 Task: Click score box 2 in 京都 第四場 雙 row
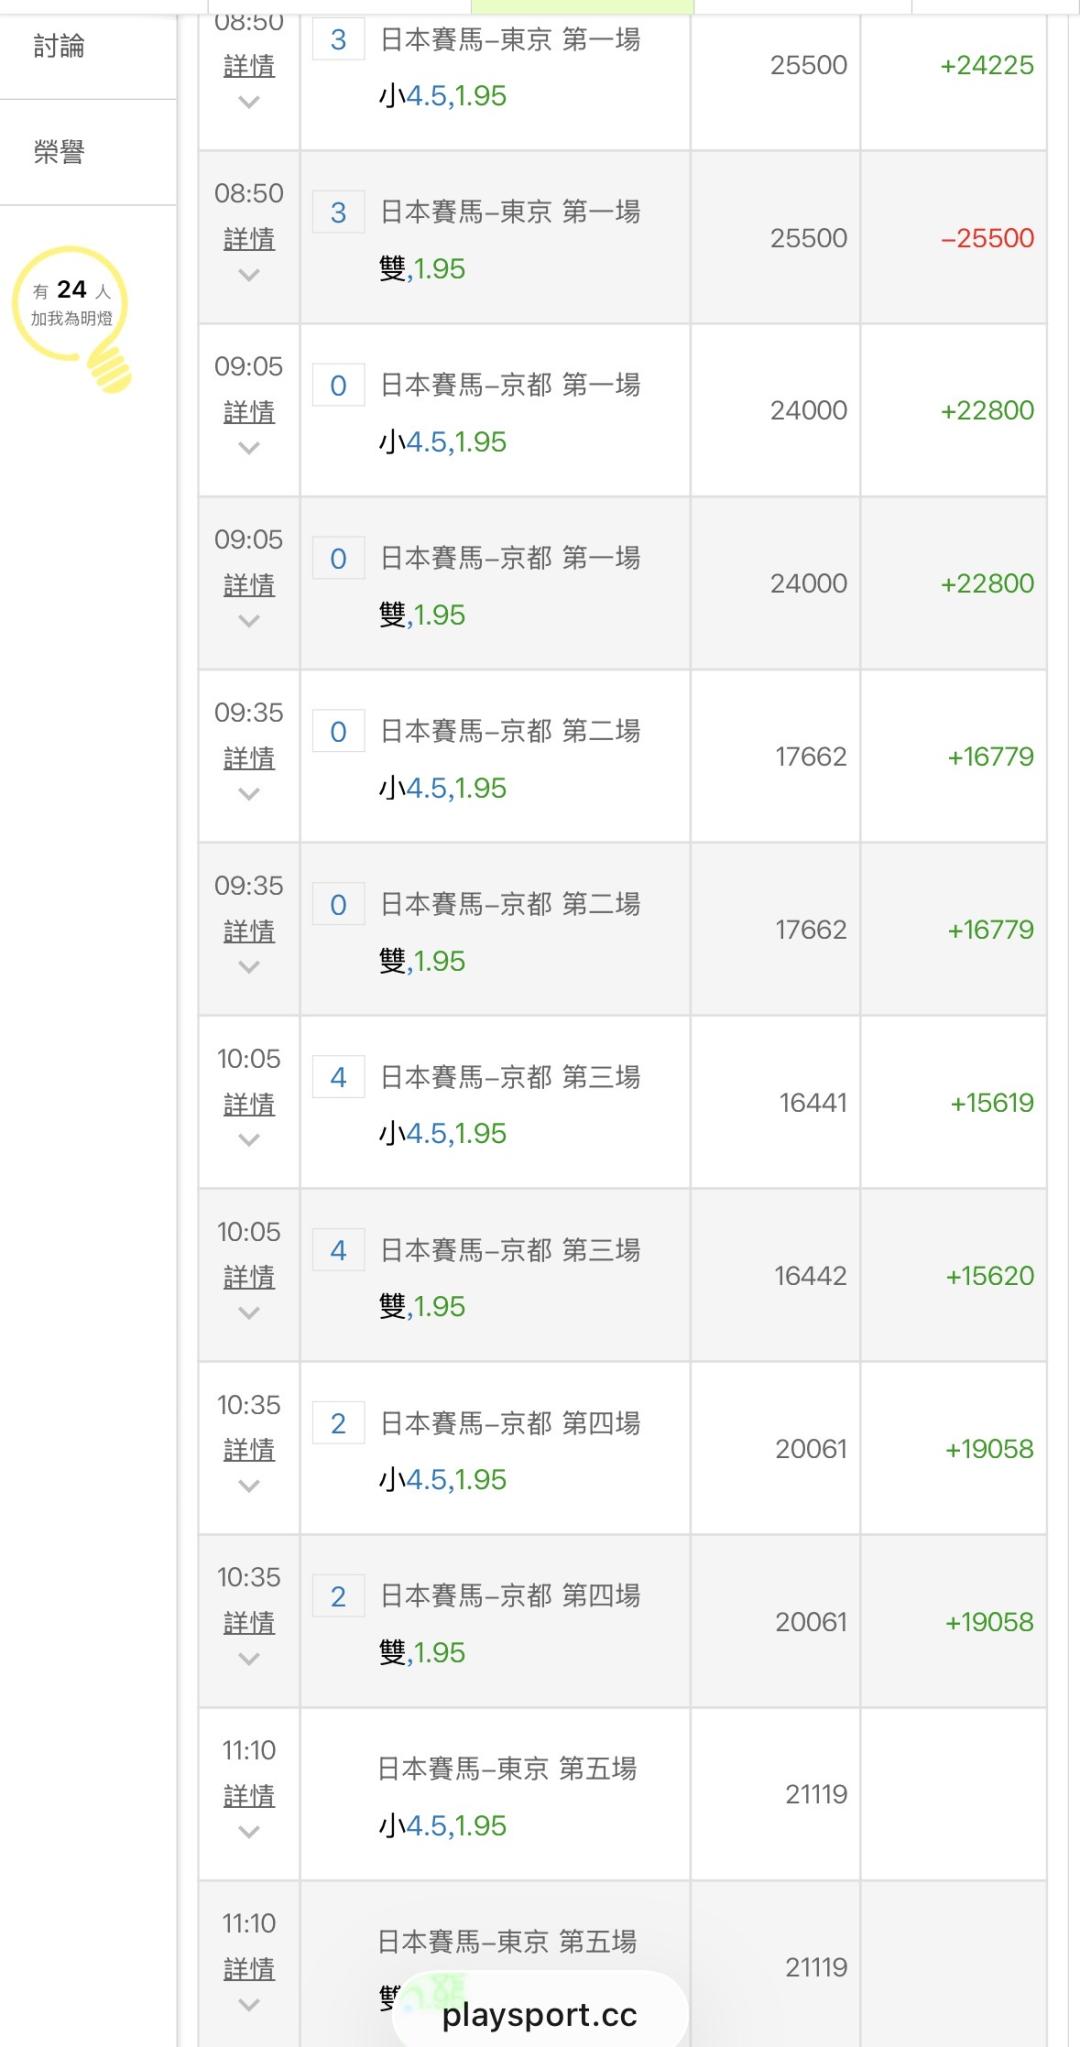[338, 1596]
